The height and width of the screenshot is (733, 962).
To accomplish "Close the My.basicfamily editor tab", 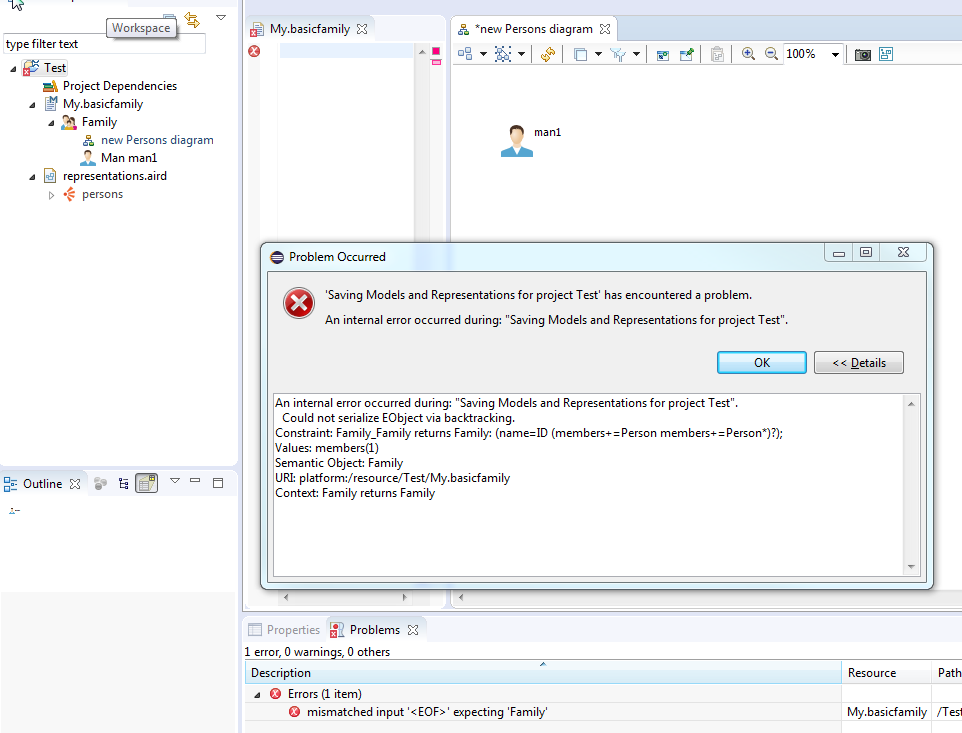I will point(362,29).
